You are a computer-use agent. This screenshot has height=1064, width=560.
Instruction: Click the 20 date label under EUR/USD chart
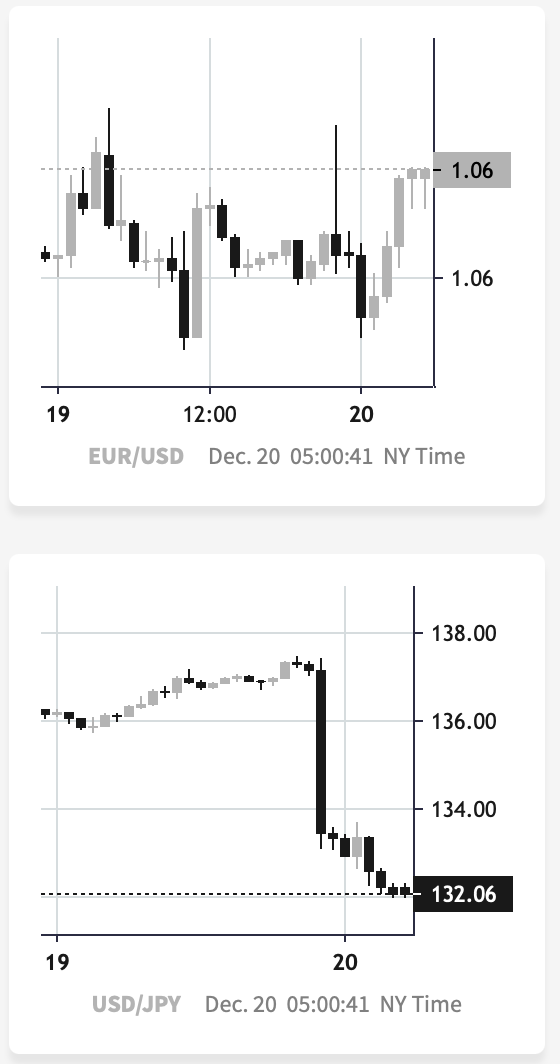361,414
